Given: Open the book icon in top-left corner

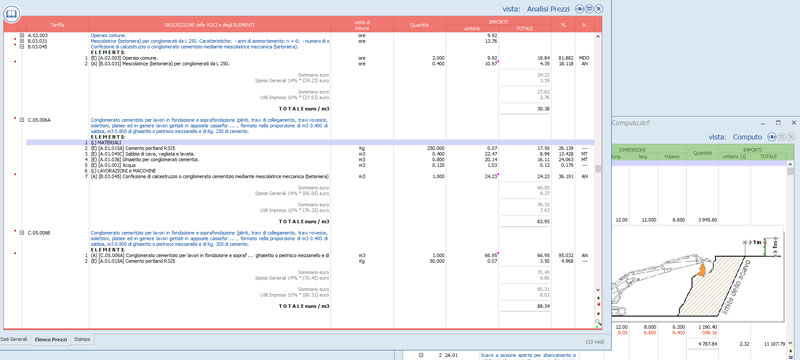Looking at the screenshot, I should [x=11, y=14].
